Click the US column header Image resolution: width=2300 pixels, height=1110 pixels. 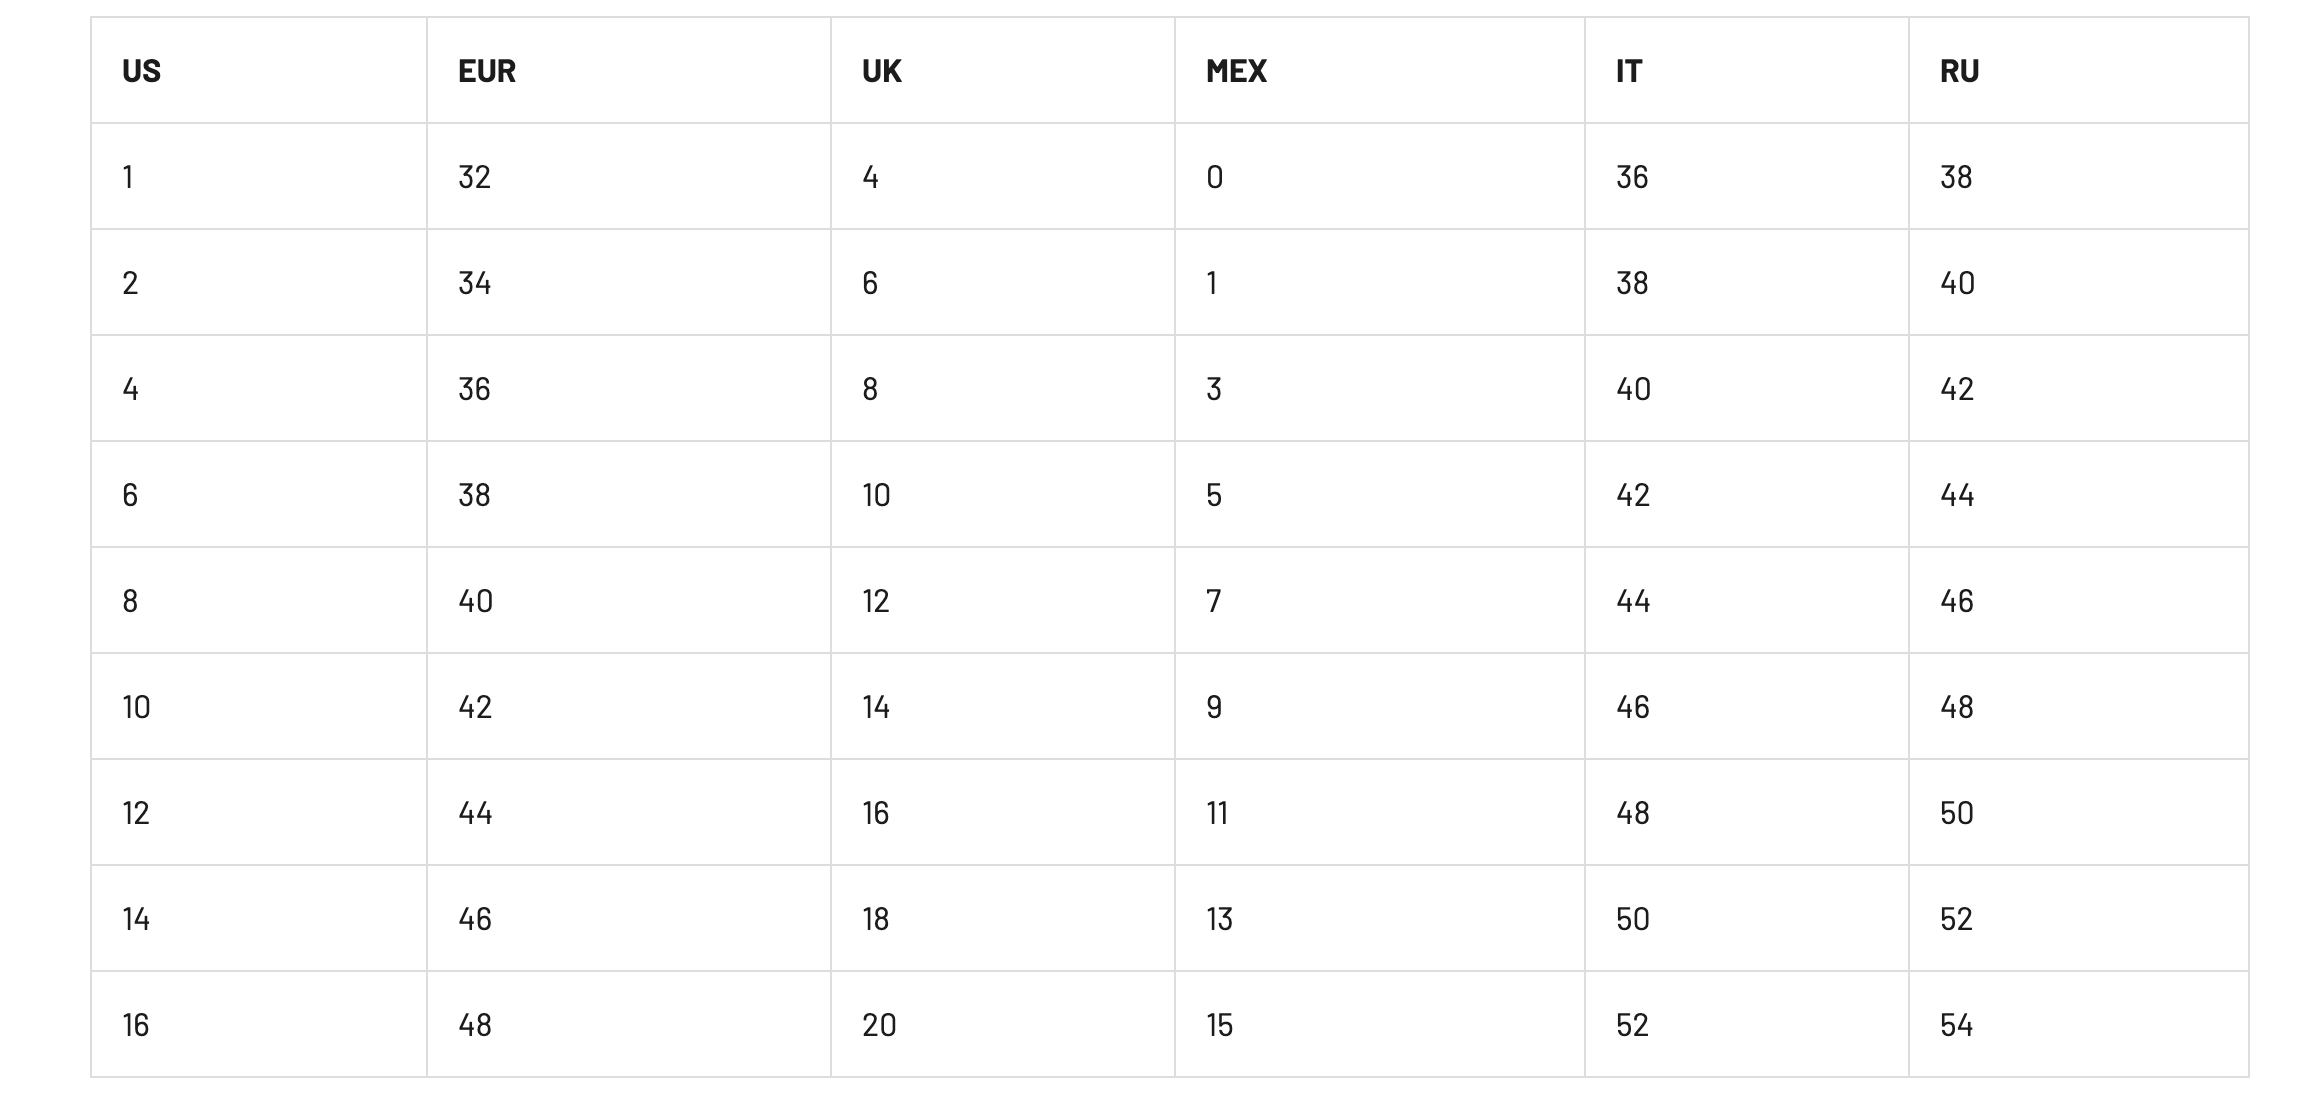259,70
